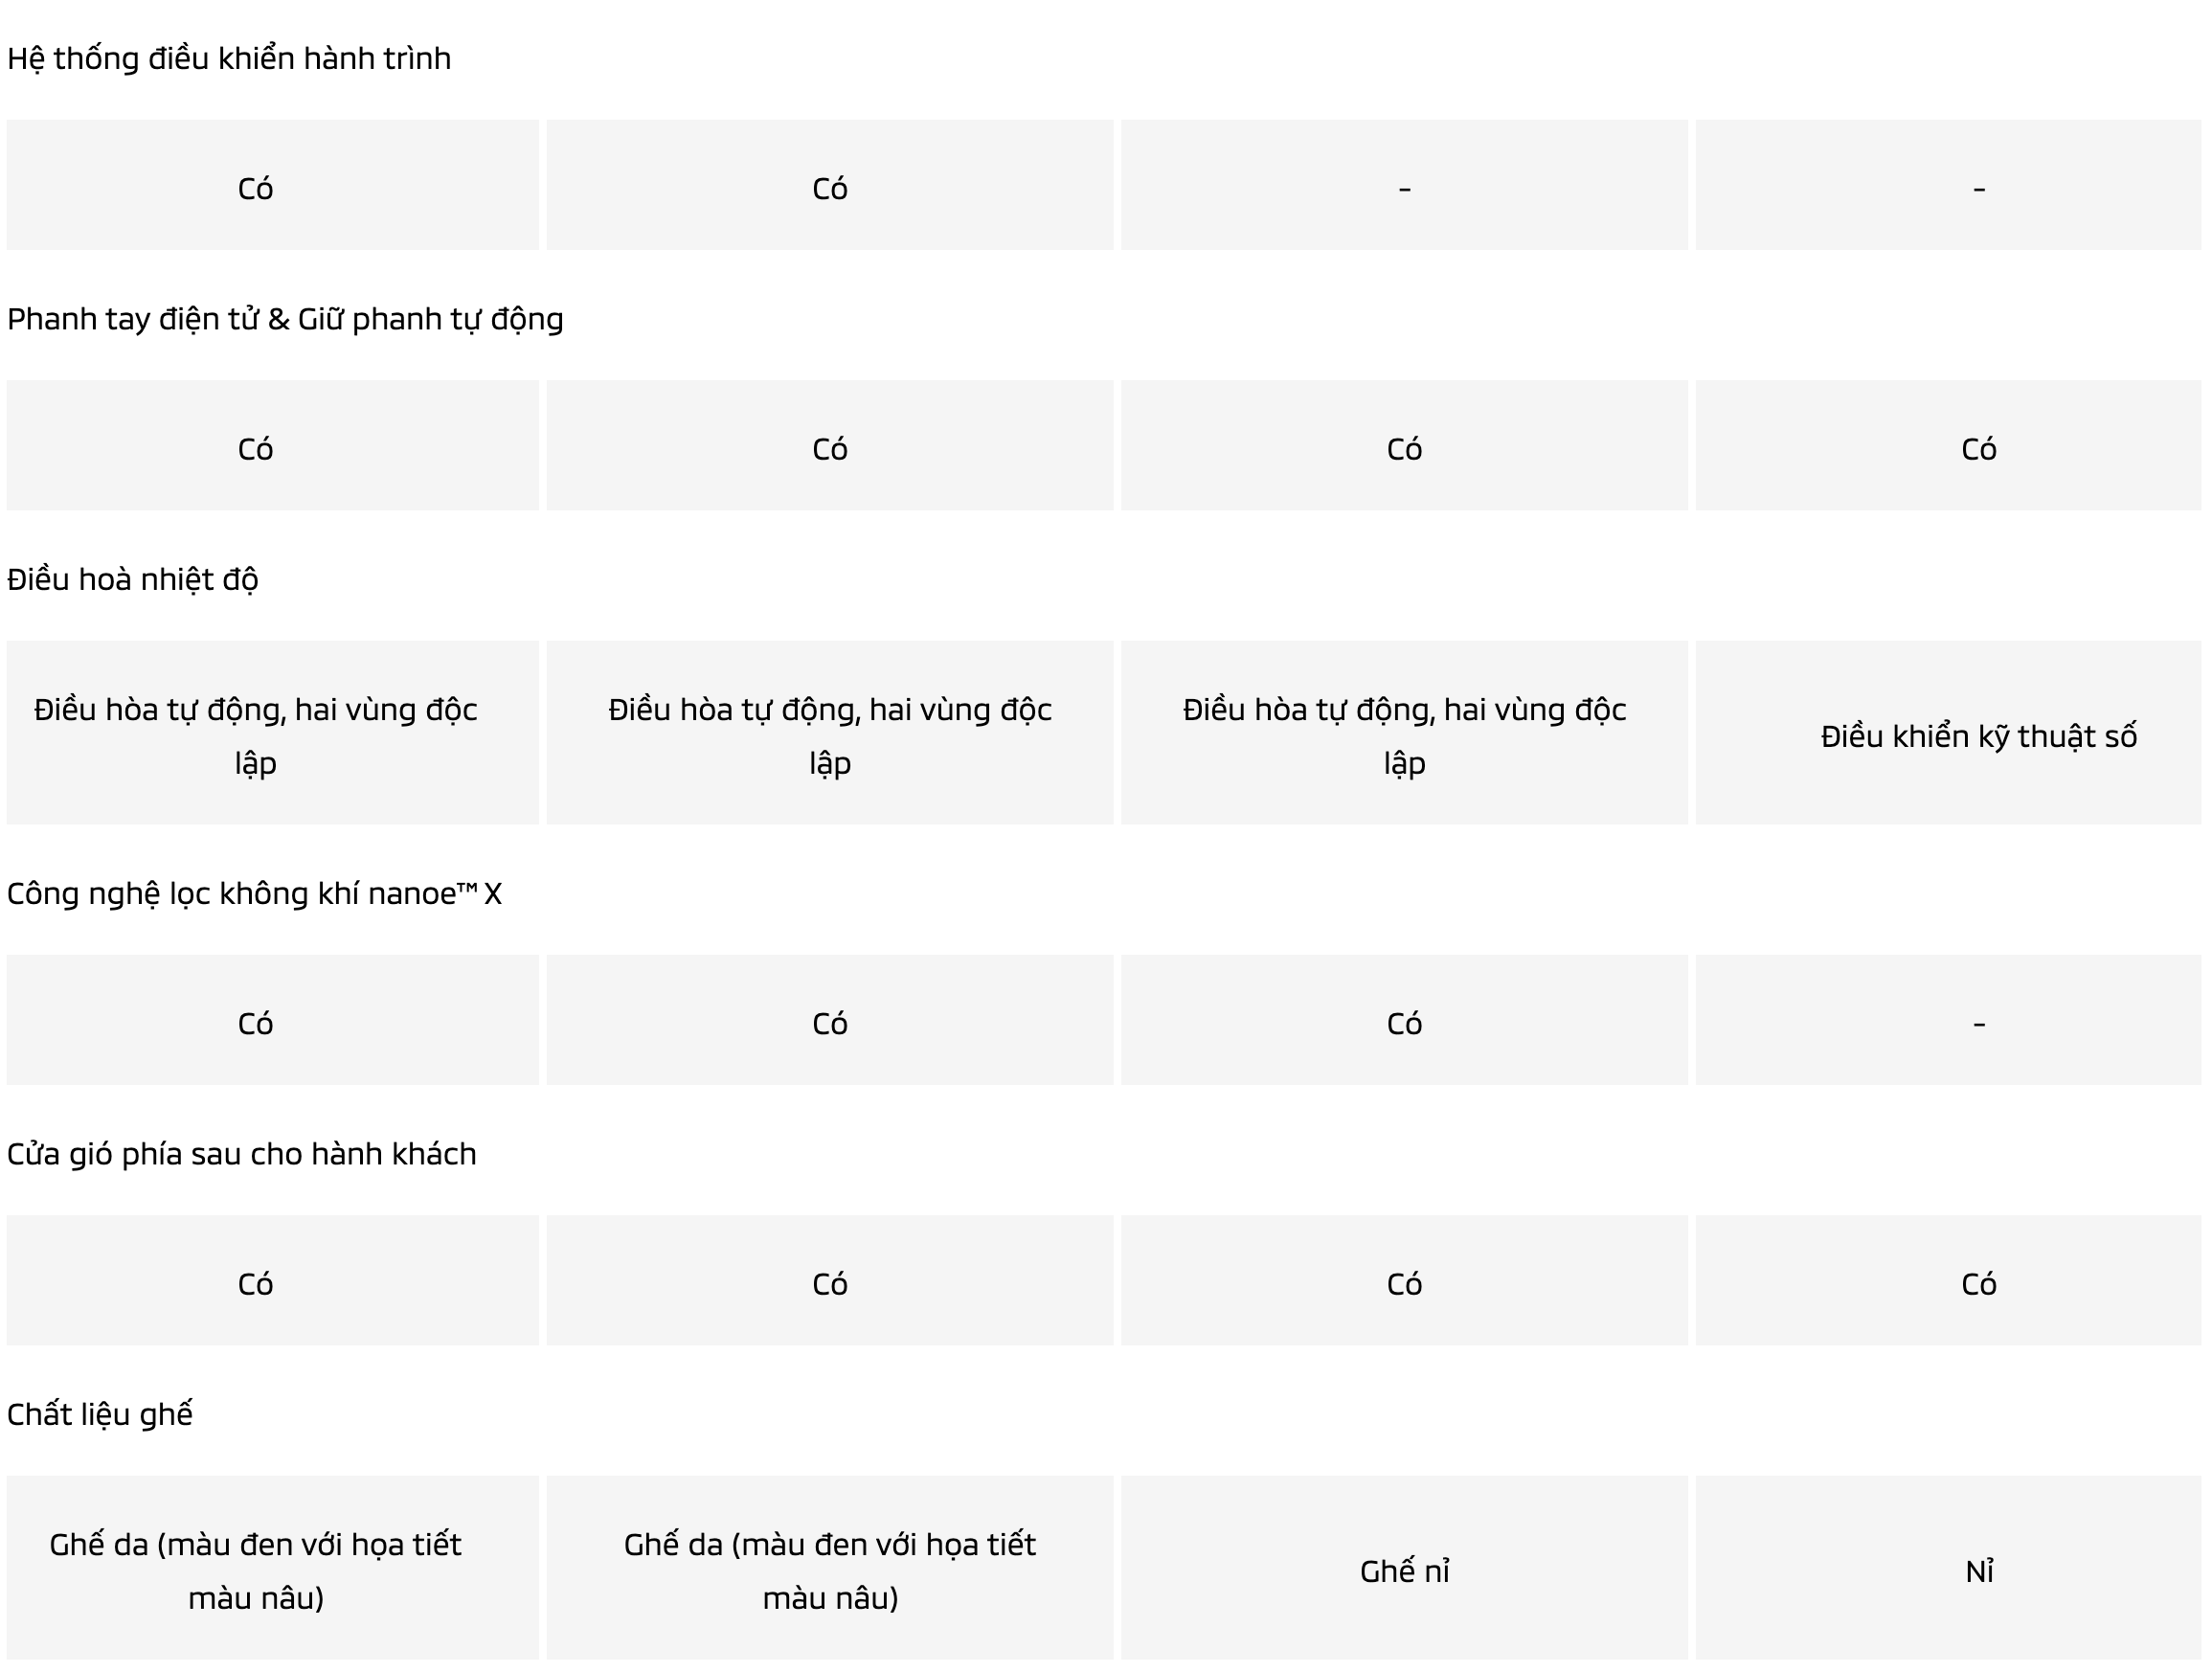The image size is (2212, 1672).
Task: Select the 'Nỉ' cell in the last column
Action: 1978,1571
